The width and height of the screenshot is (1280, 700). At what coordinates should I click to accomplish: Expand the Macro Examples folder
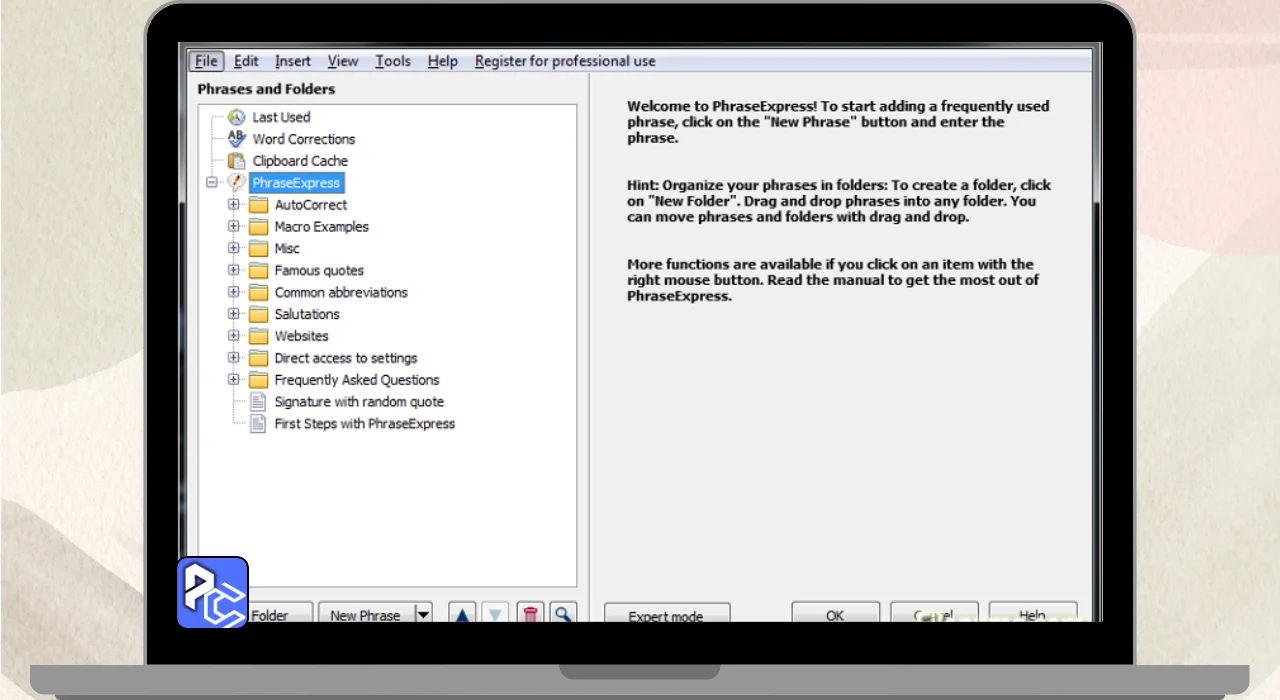point(234,226)
